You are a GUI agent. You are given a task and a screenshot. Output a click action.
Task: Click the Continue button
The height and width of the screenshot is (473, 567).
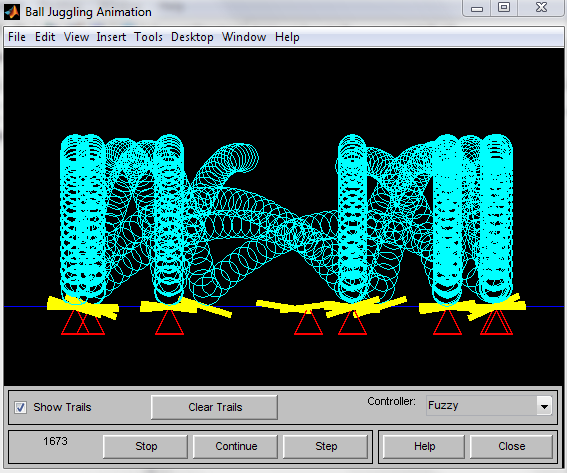tap(236, 446)
